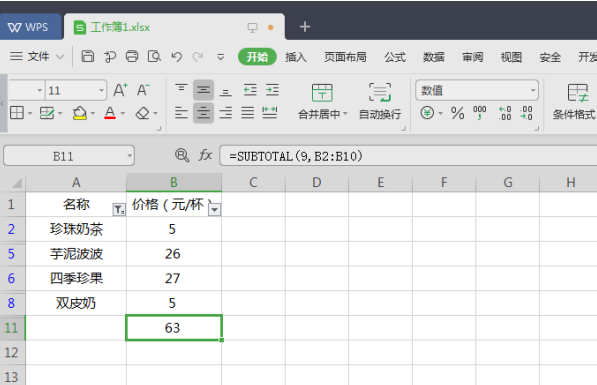Switch to the 插入 tab

point(296,57)
